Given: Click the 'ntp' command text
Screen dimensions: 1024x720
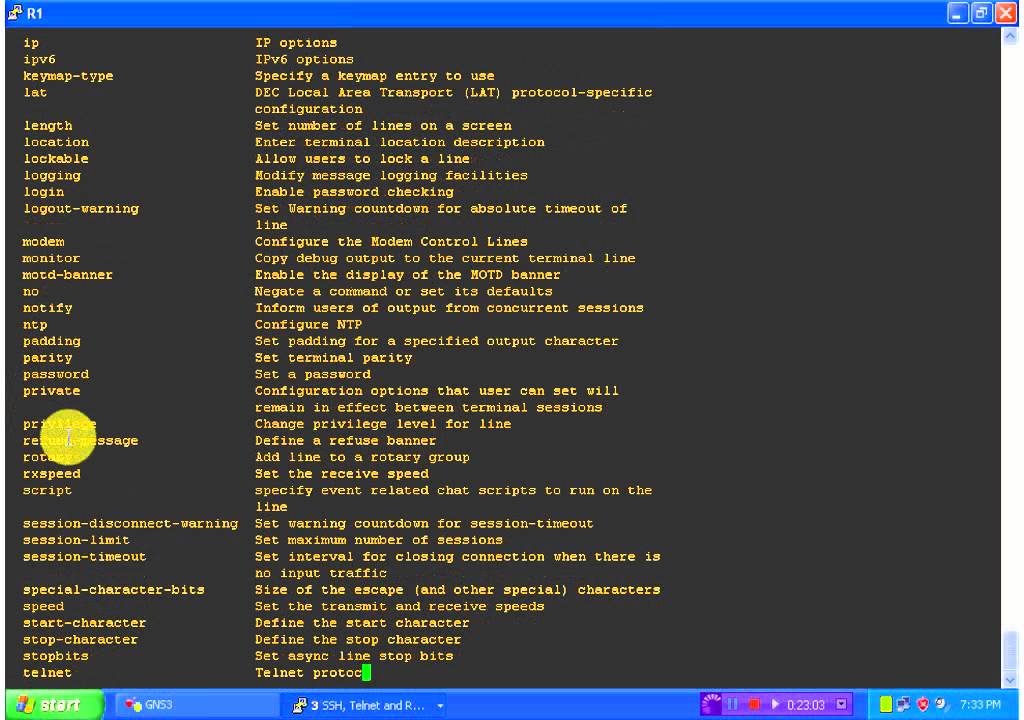Looking at the screenshot, I should pyautogui.click(x=35, y=325).
